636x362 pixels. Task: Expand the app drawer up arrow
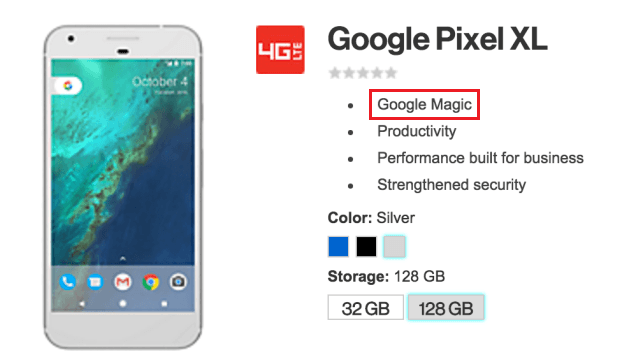coord(123,258)
